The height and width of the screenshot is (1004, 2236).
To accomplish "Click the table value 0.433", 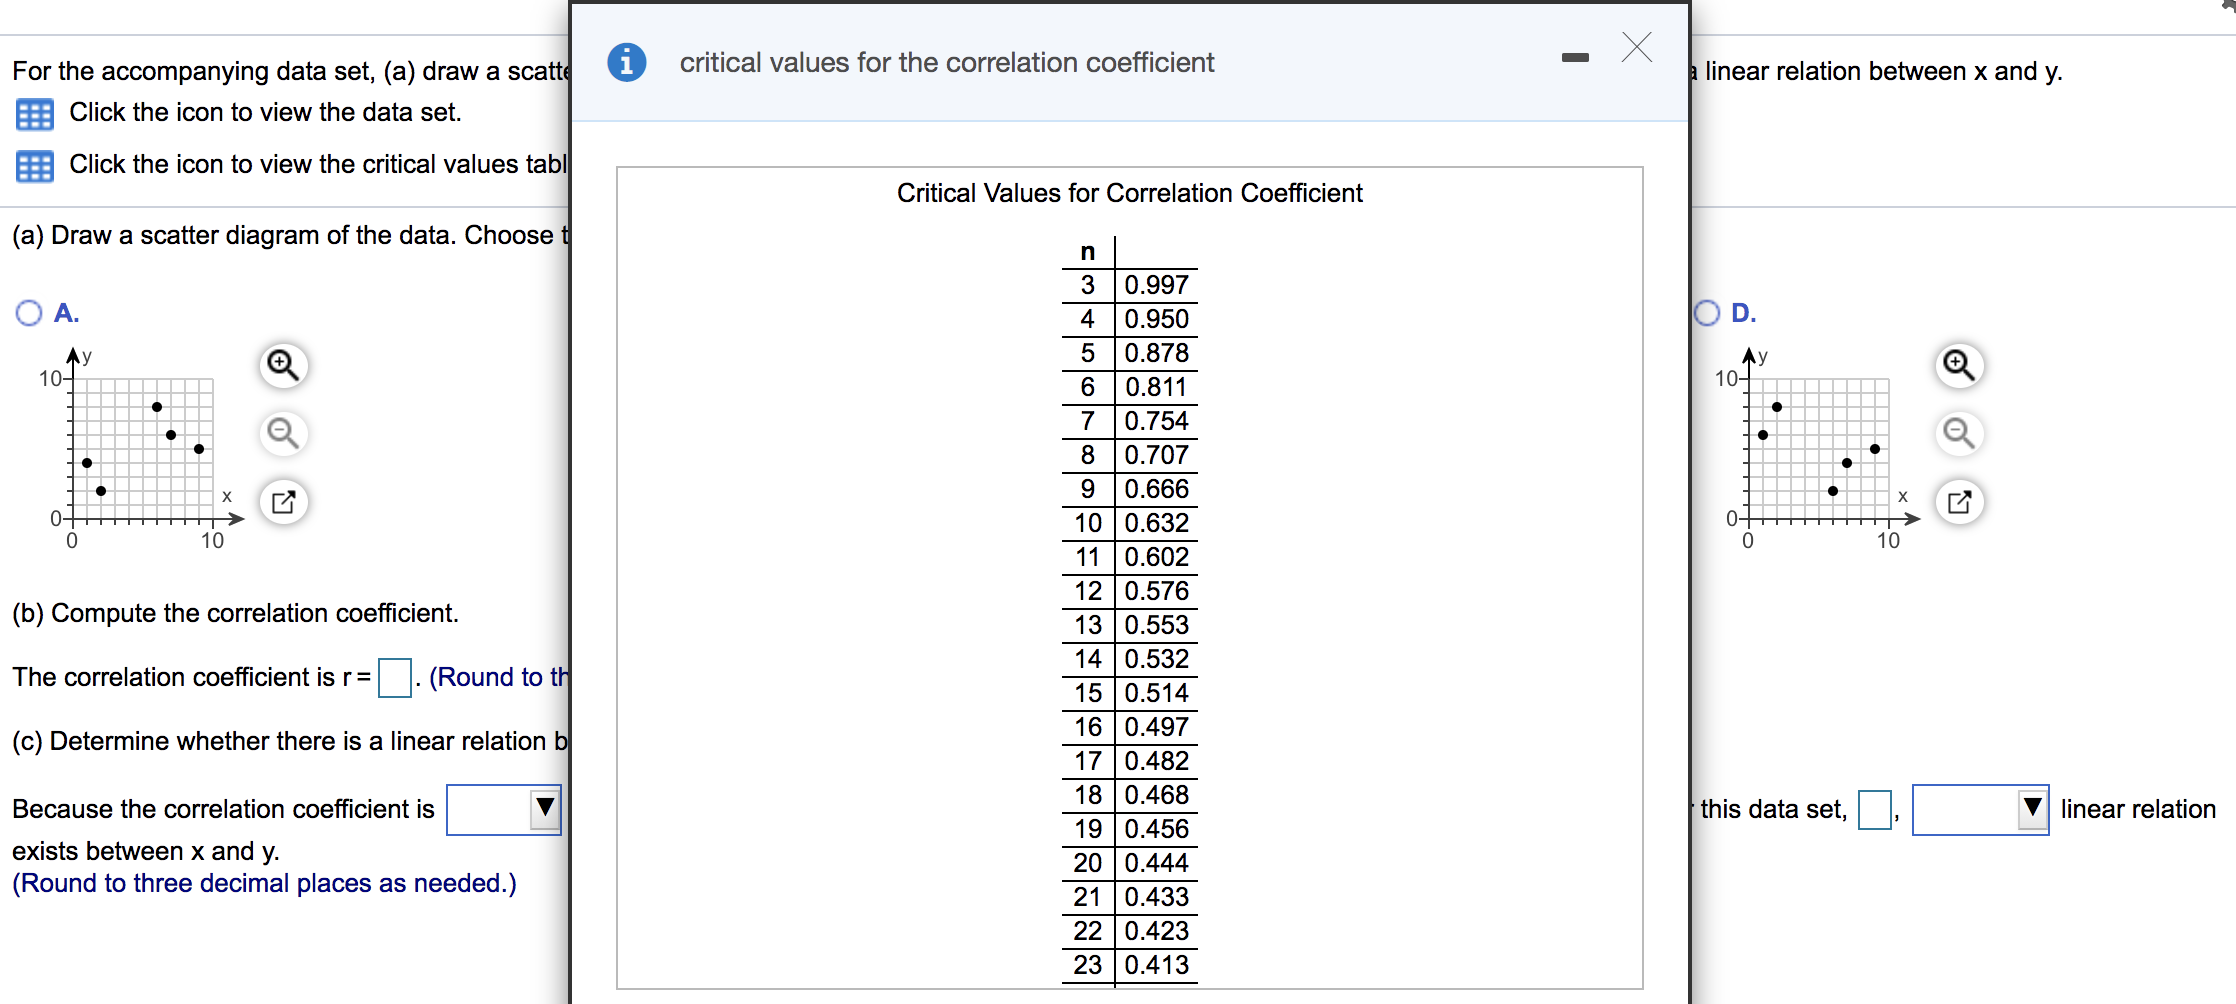I will tap(1156, 897).
